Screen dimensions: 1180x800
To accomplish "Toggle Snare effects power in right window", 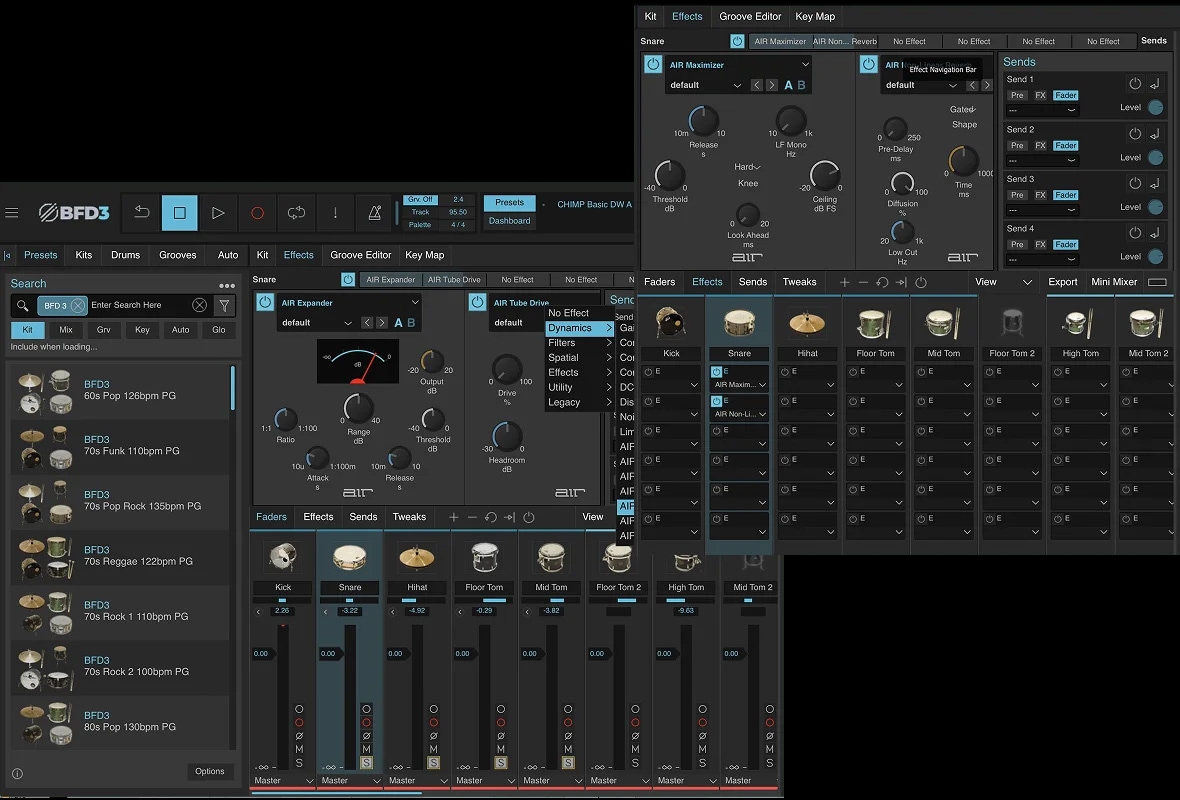I will [x=737, y=41].
